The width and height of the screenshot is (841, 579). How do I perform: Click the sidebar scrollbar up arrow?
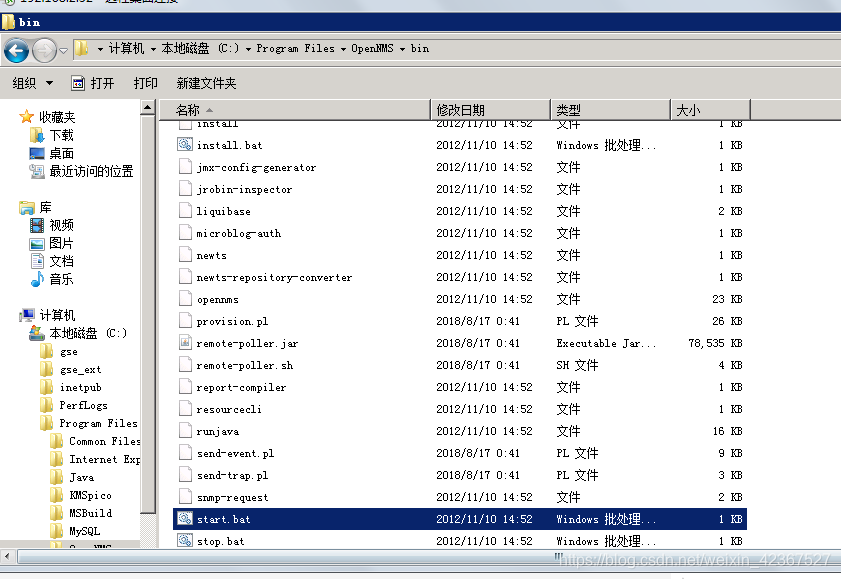click(147, 108)
